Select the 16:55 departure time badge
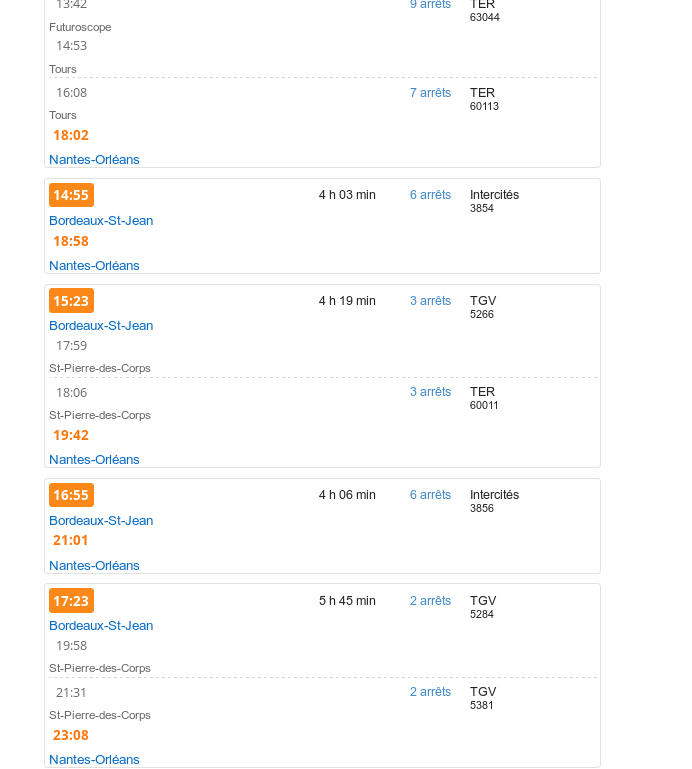The height and width of the screenshot is (769, 692). 71,495
